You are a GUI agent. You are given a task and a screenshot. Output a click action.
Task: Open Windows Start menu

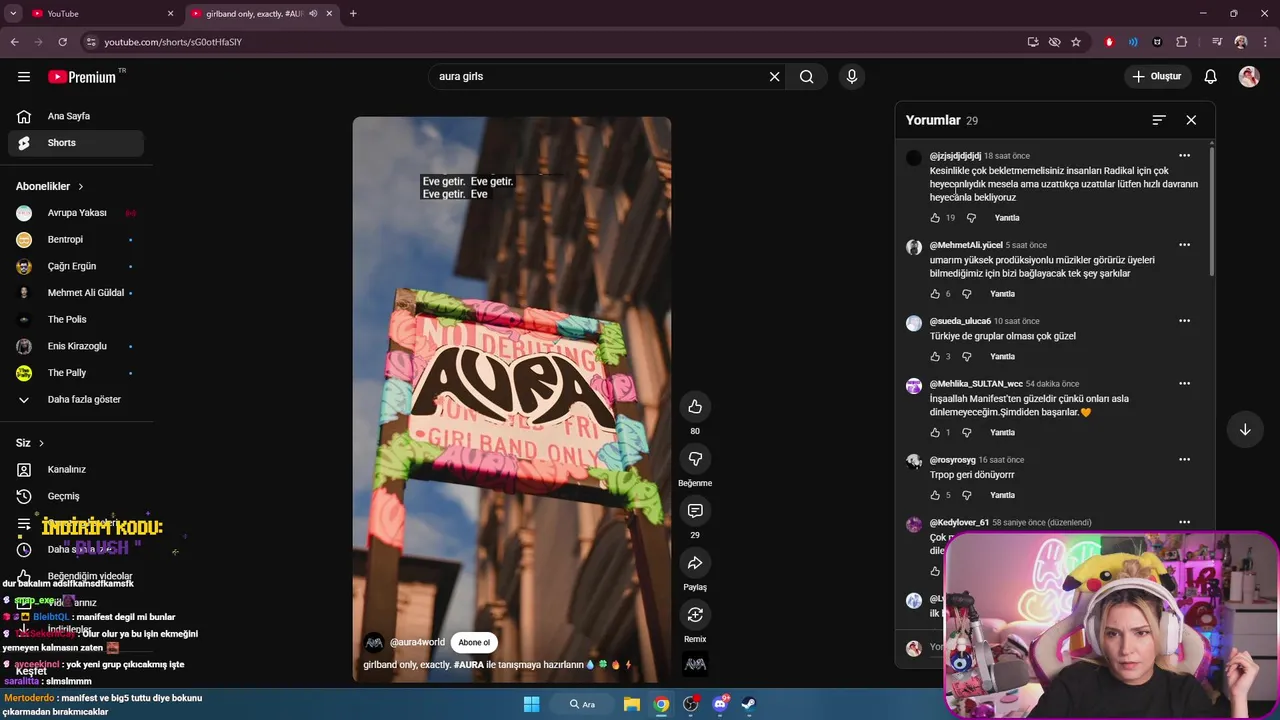pos(531,704)
